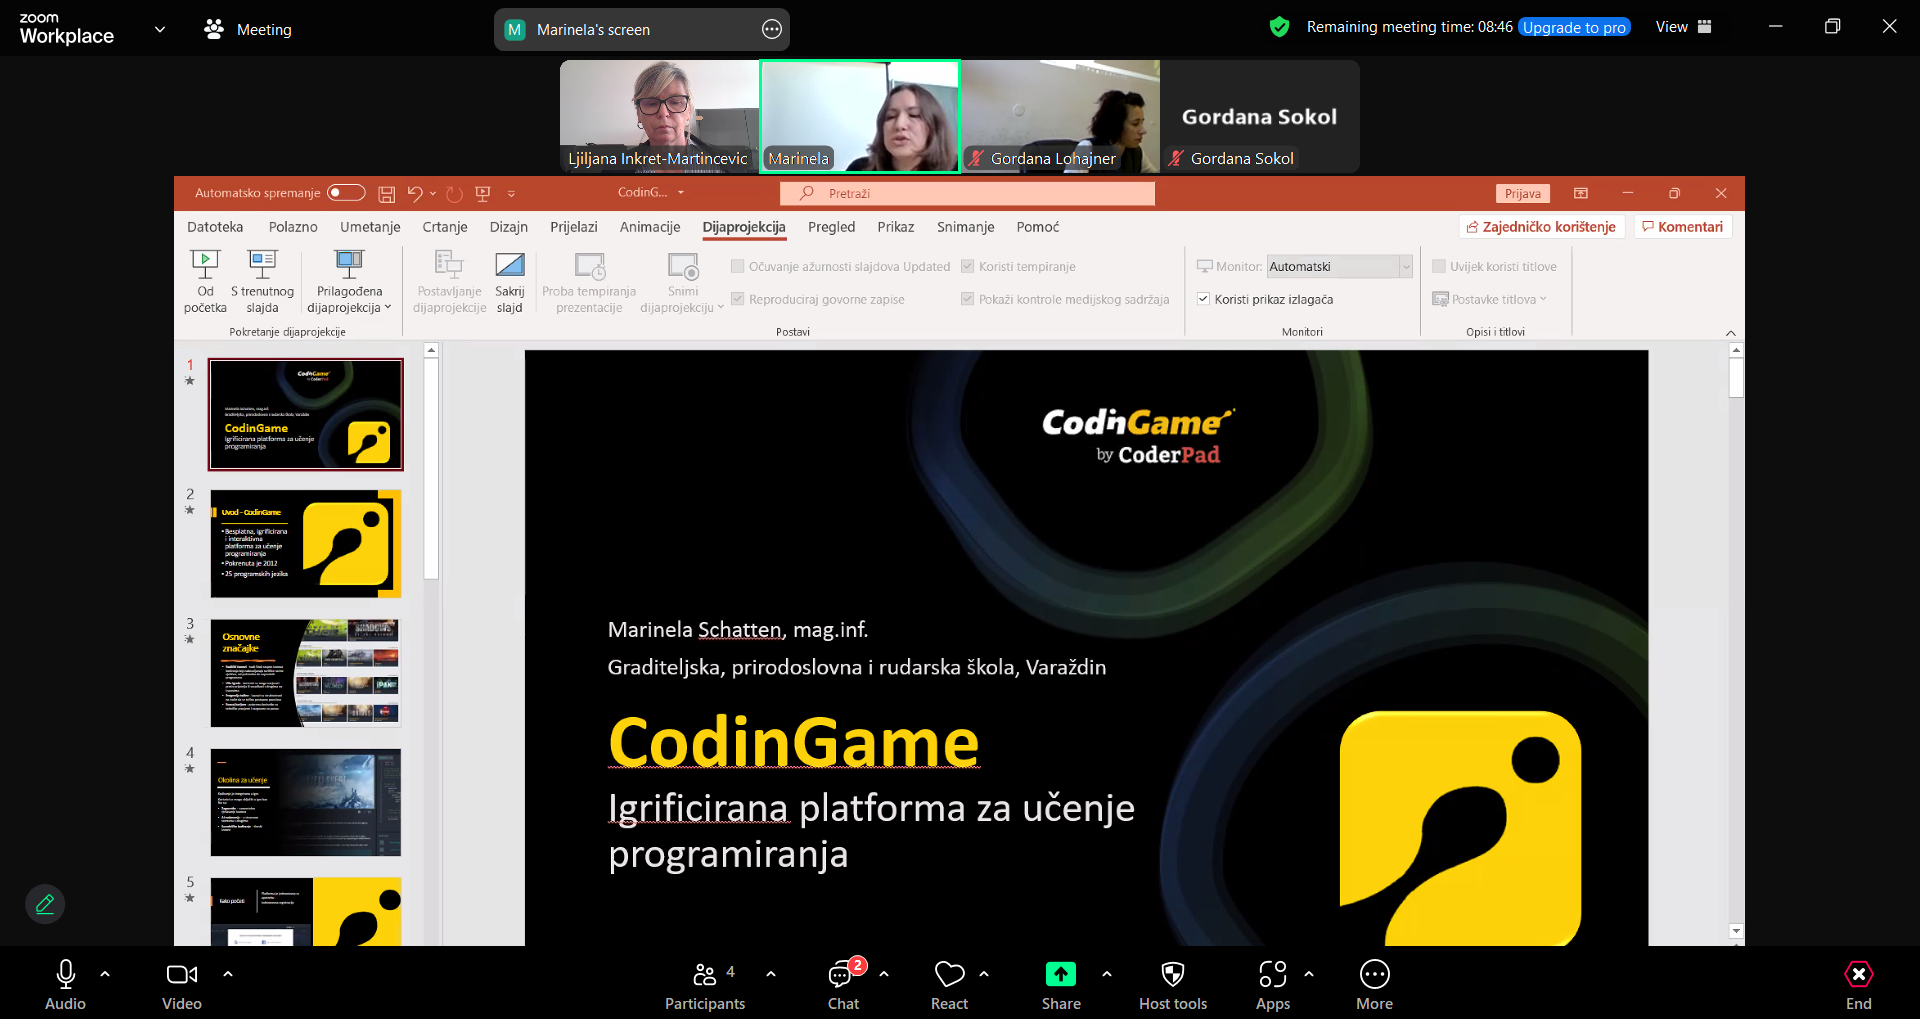Image resolution: width=1920 pixels, height=1020 pixels.
Task: Click the green Share screen icon
Action: point(1061,974)
